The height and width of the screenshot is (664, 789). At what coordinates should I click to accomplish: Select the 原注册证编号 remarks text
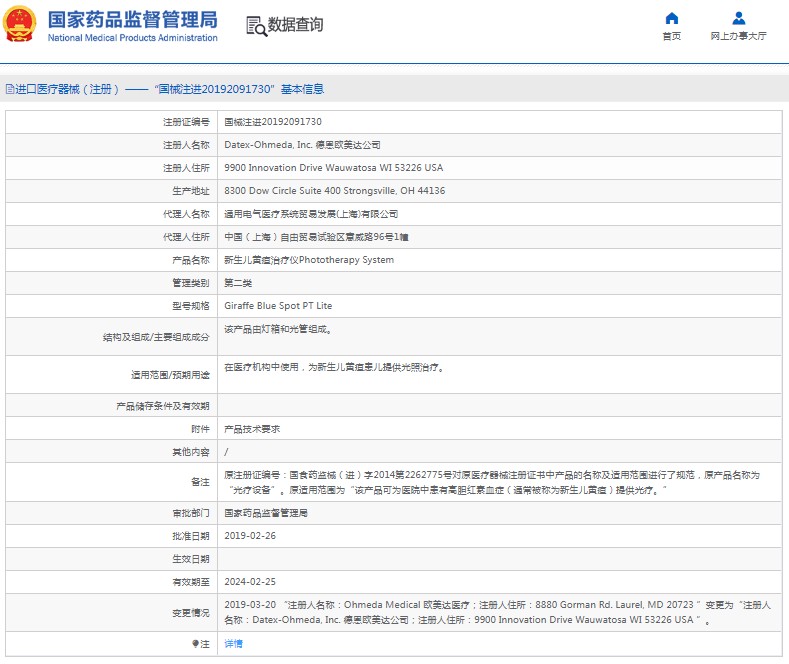coord(492,482)
